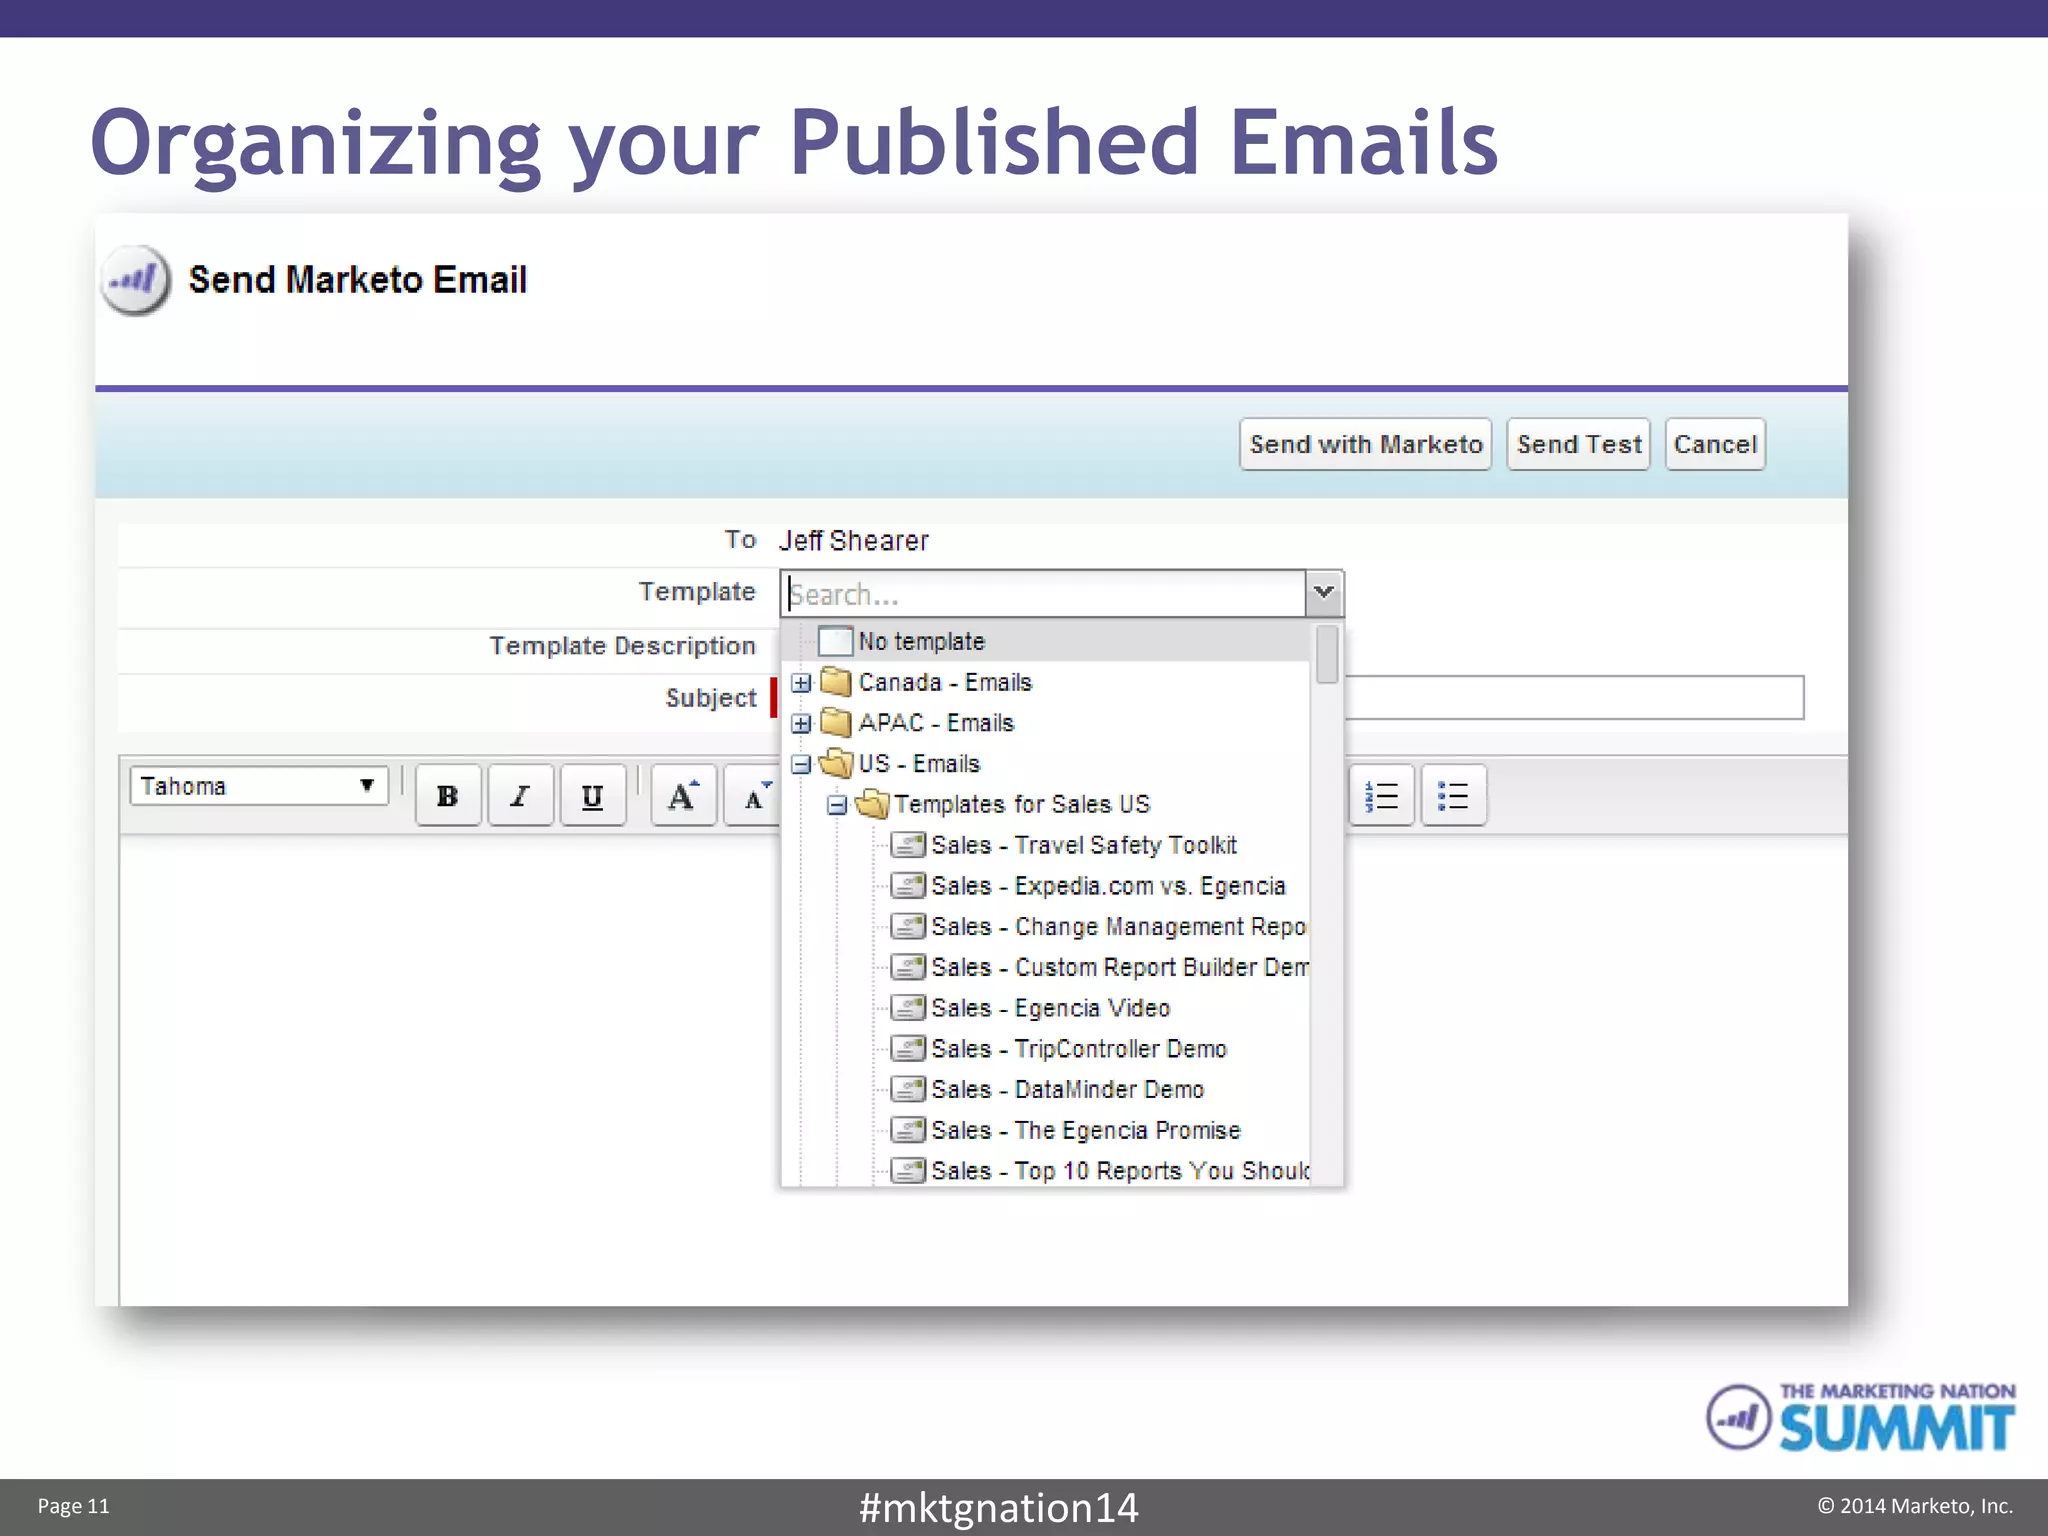
Task: Select Sales - Egencia Video template
Action: pos(1050,1008)
